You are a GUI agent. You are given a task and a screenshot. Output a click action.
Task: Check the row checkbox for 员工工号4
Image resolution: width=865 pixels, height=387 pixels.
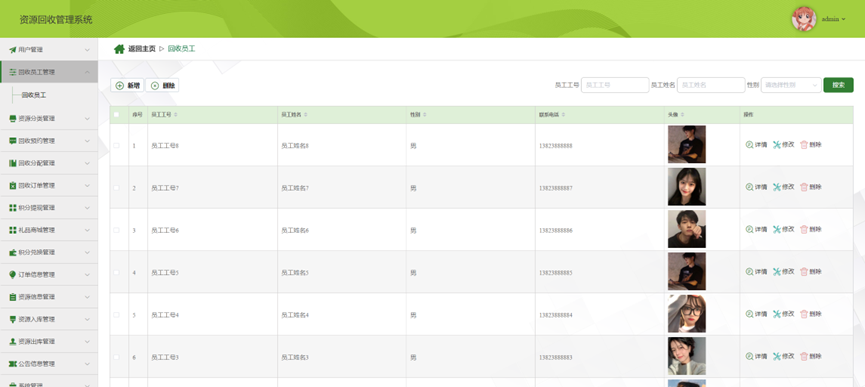[116, 315]
